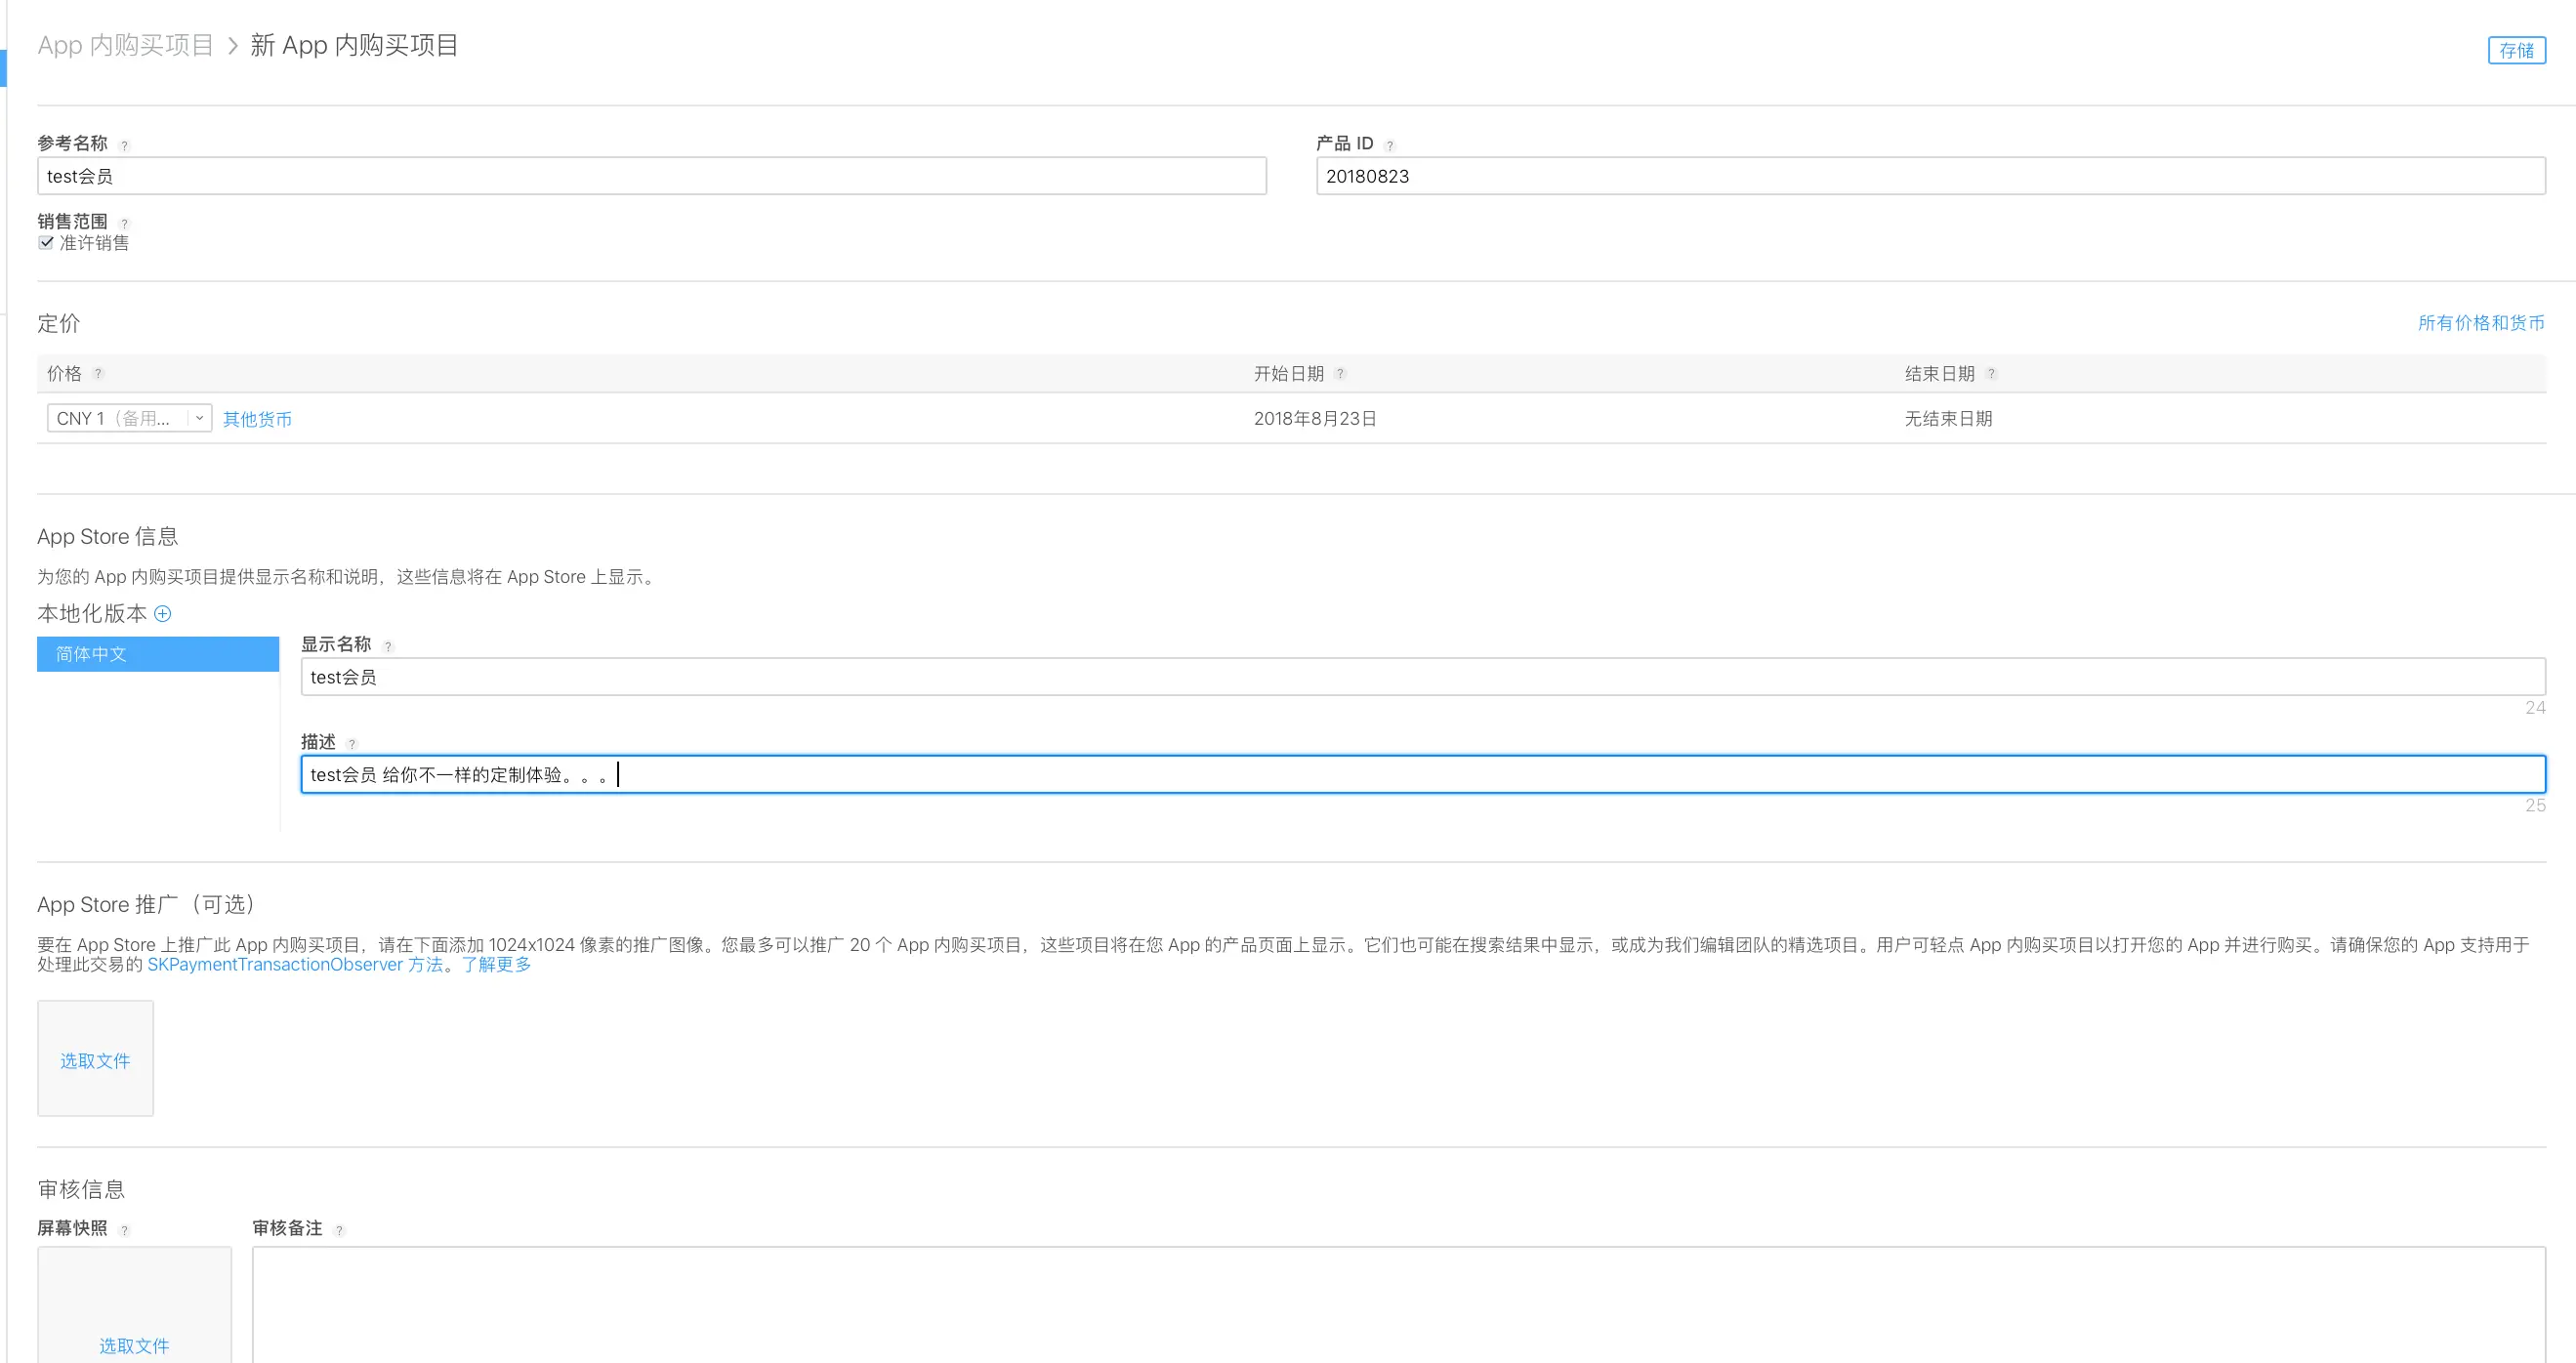Viewport: 2576px width, 1363px height.
Task: Click 选取文件 under App Store 推广
Action: [95, 1060]
